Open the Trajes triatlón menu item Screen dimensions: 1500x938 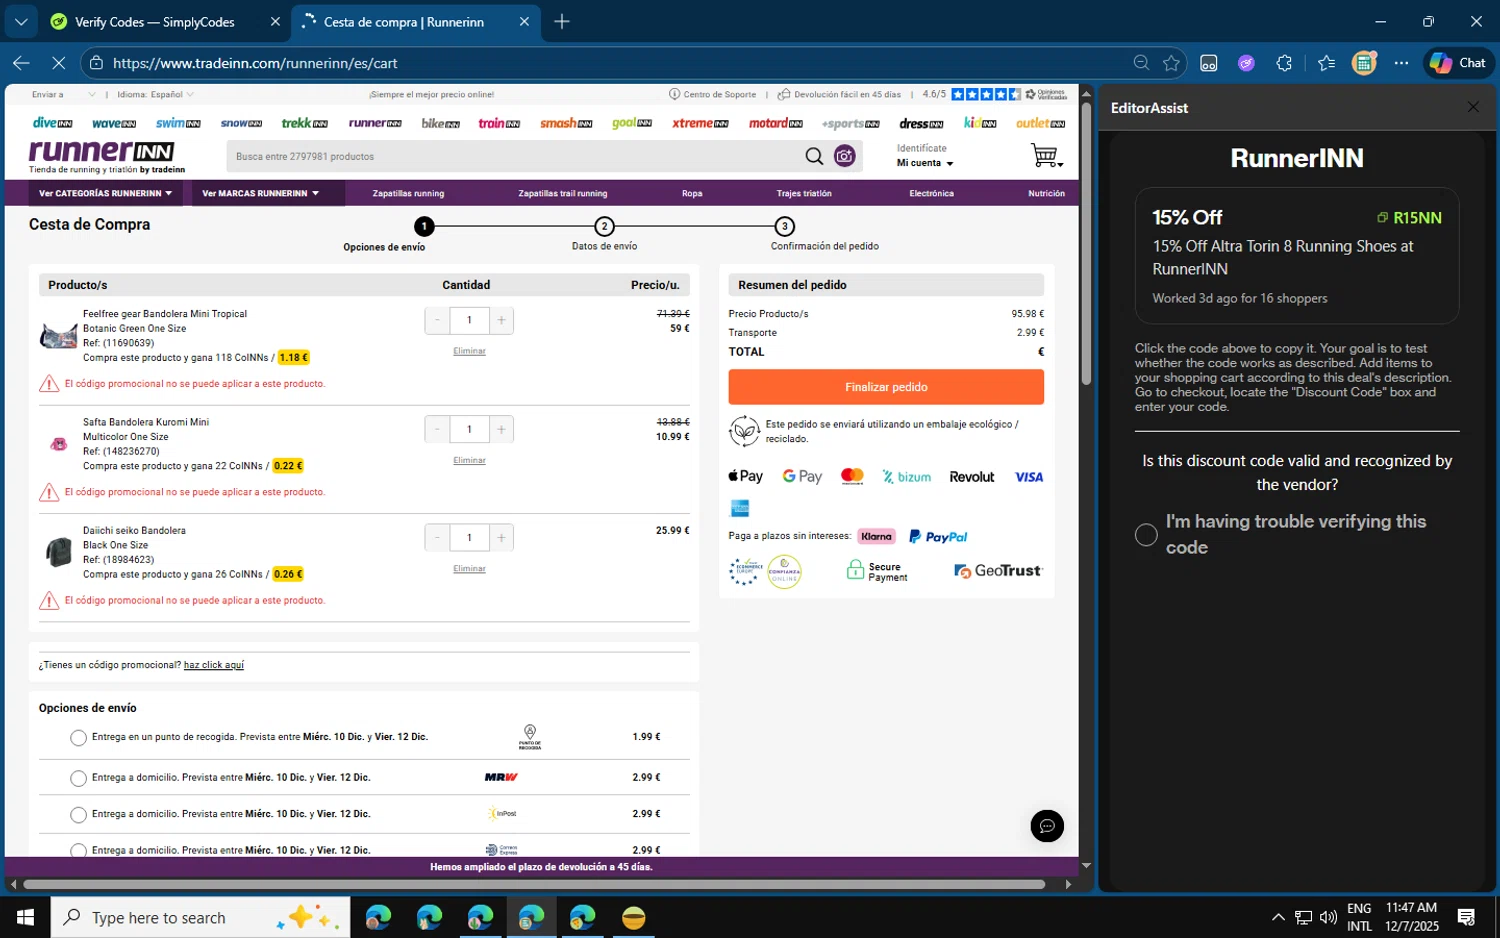(x=804, y=194)
